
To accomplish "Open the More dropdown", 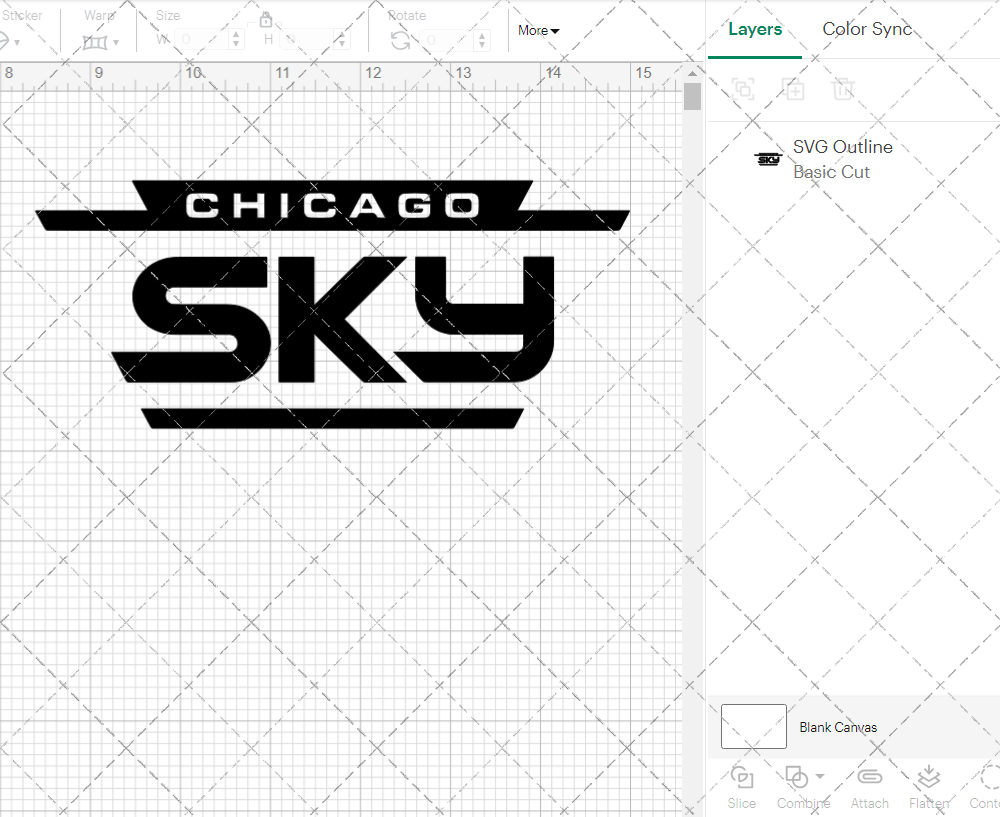I will pos(538,30).
